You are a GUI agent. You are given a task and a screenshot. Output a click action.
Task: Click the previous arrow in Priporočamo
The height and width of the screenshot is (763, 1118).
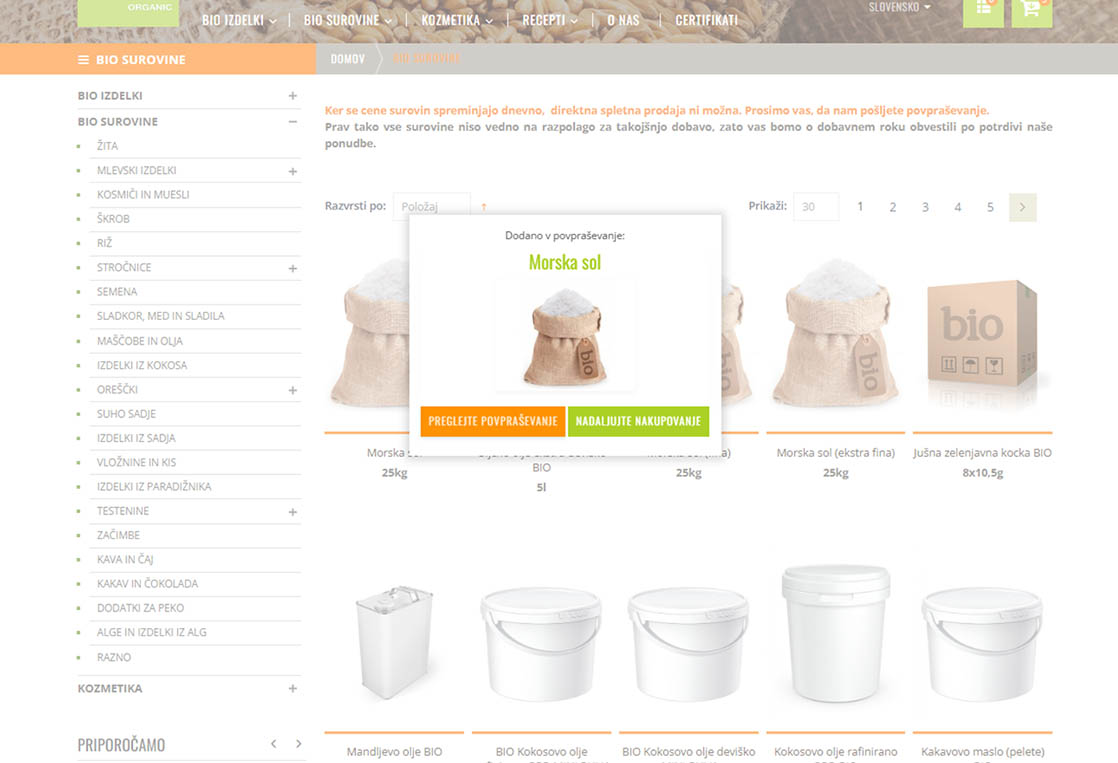[x=273, y=744]
